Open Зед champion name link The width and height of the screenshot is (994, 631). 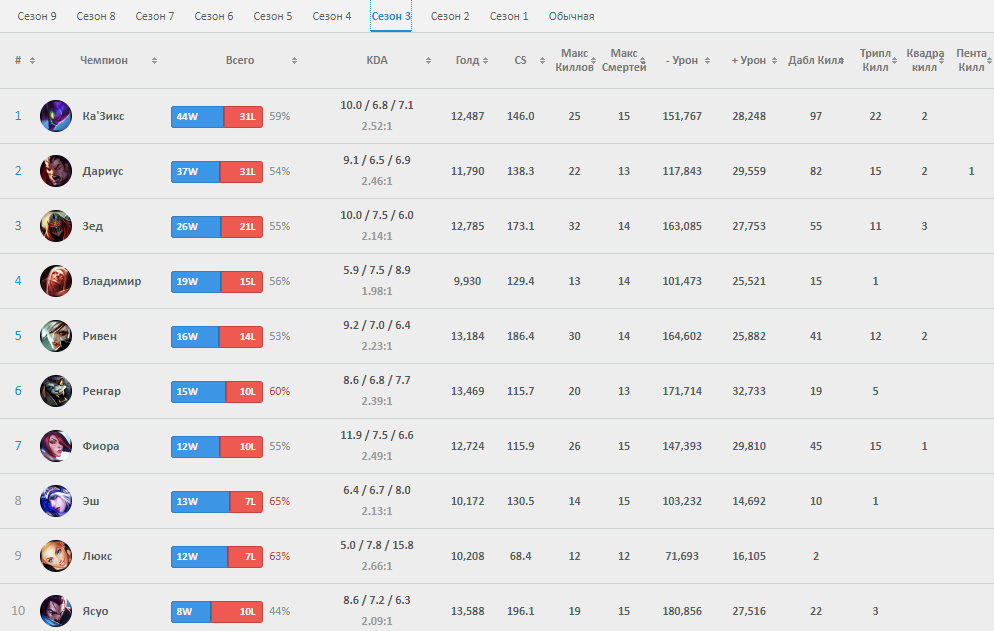click(x=93, y=226)
